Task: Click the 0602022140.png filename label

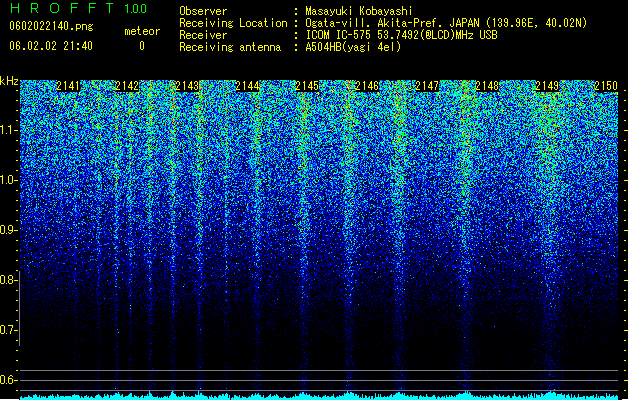Action: (x=51, y=26)
